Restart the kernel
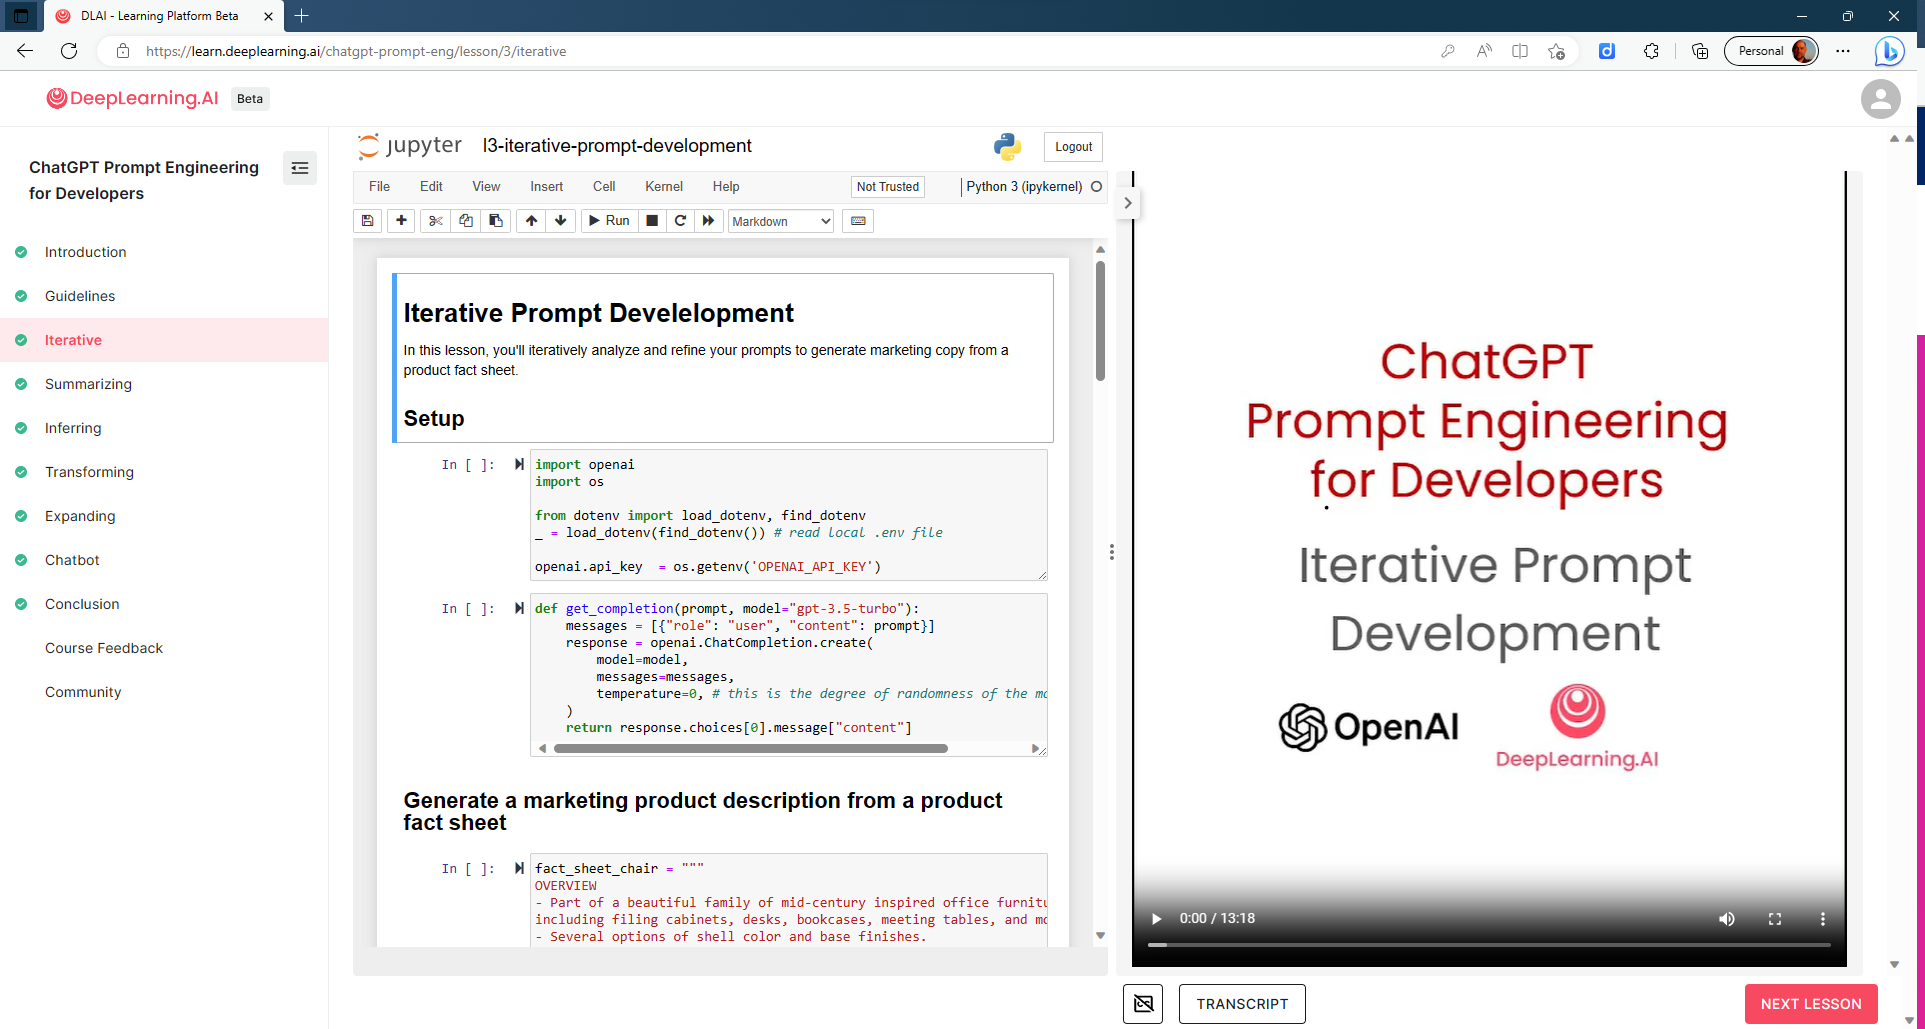Viewport: 1925px width, 1029px height. [680, 221]
